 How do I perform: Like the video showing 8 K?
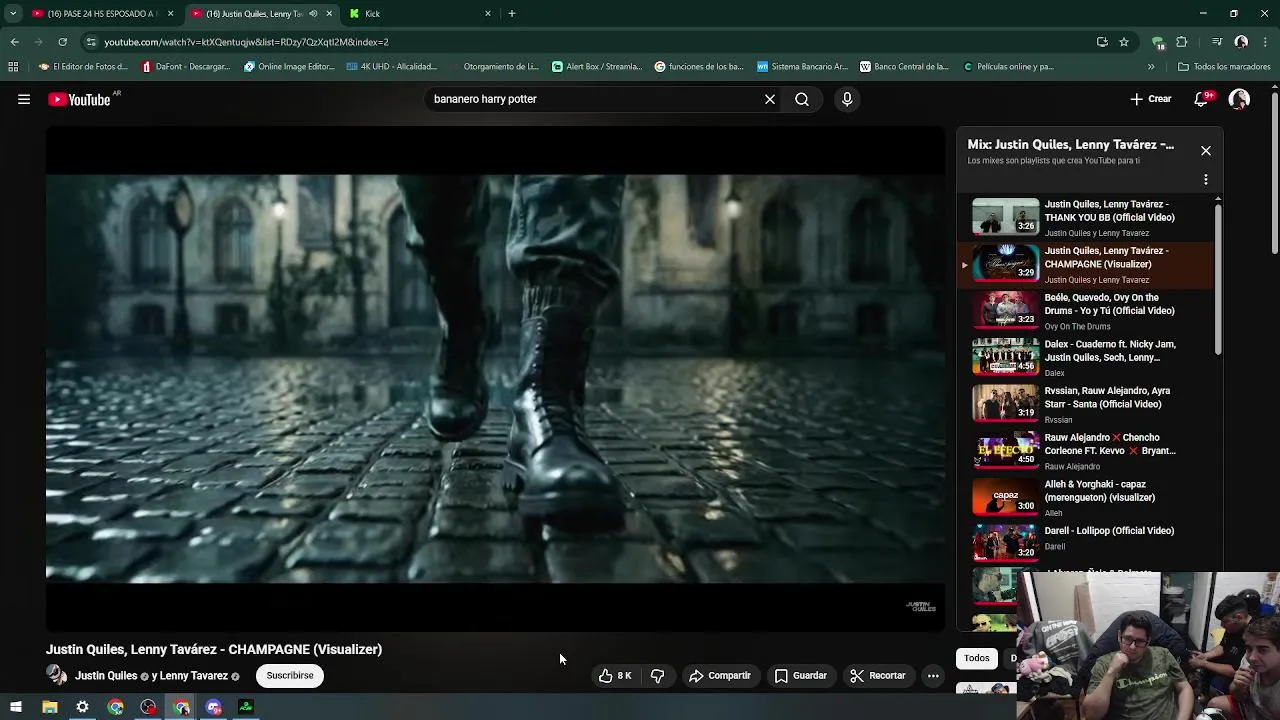[615, 676]
